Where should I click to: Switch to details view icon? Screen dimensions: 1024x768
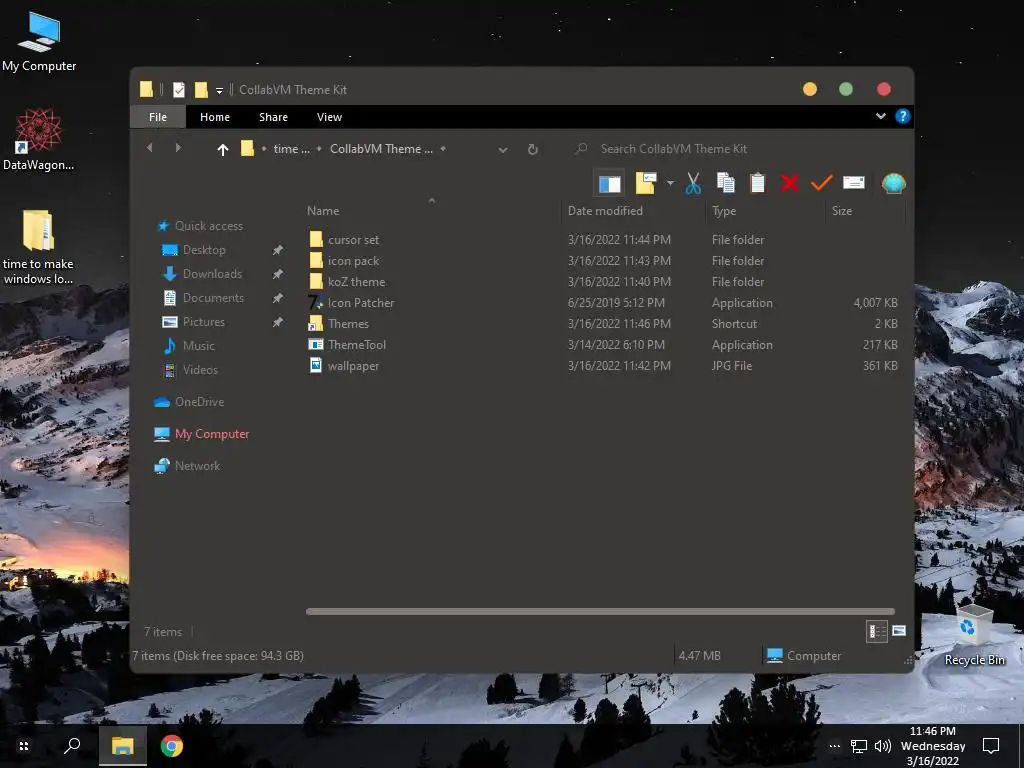[x=876, y=631]
